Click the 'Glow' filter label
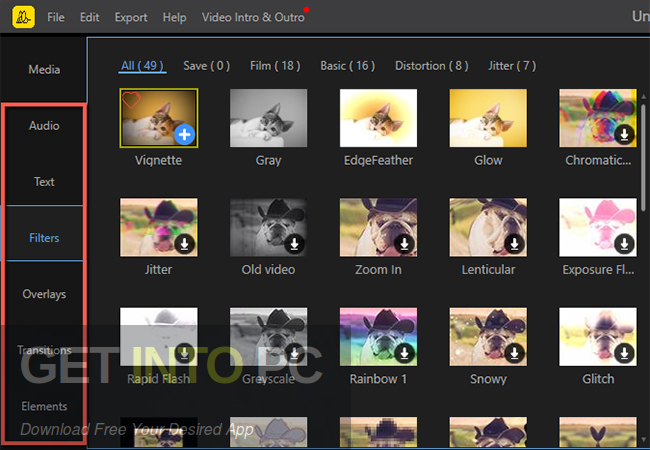Viewport: 650px width, 450px height. tap(488, 160)
